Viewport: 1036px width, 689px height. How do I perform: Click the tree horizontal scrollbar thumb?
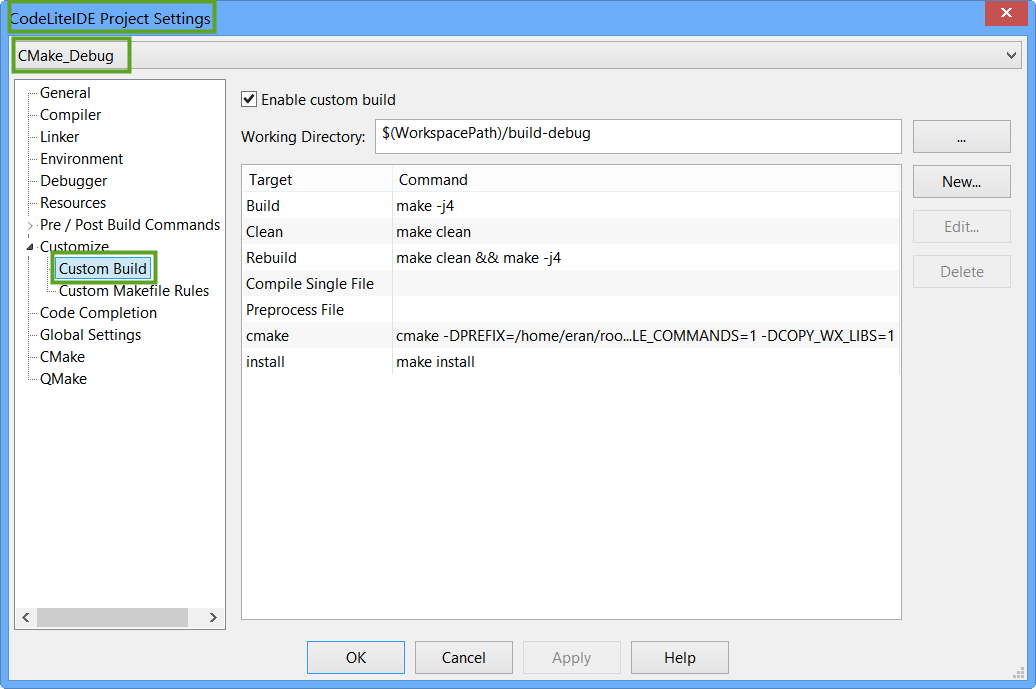click(112, 618)
